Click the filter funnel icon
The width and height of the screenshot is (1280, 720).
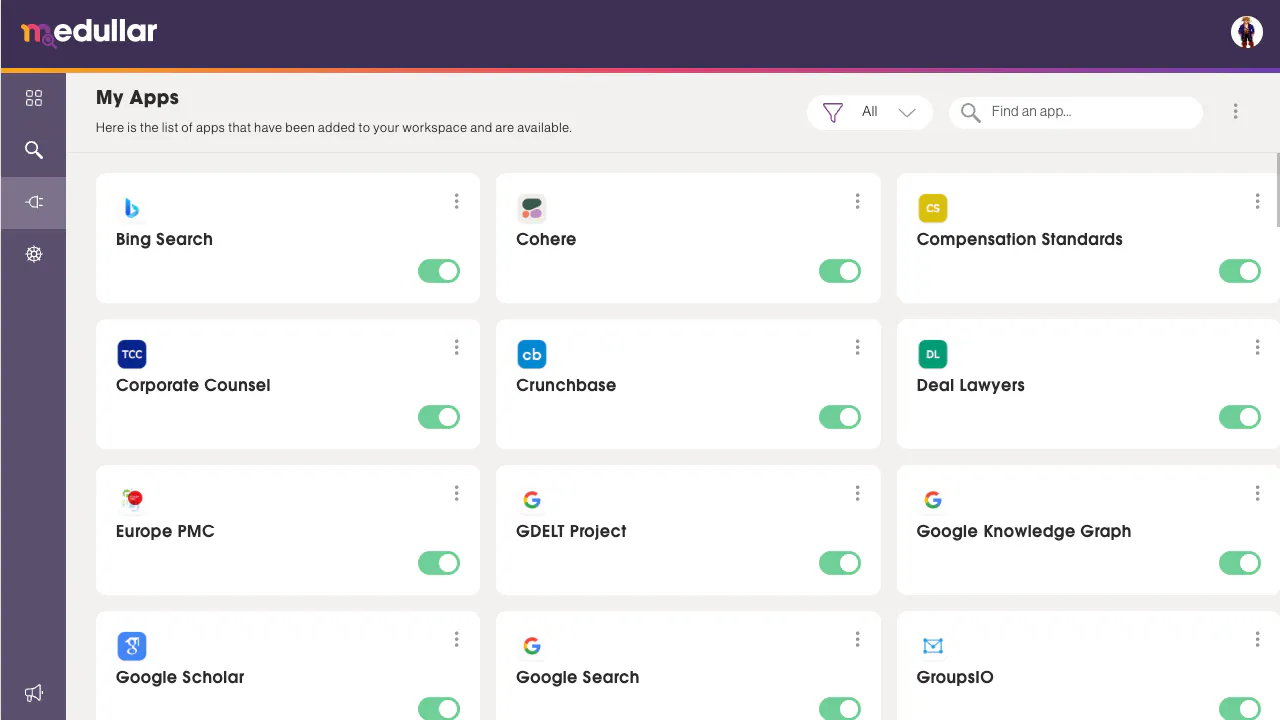tap(832, 113)
